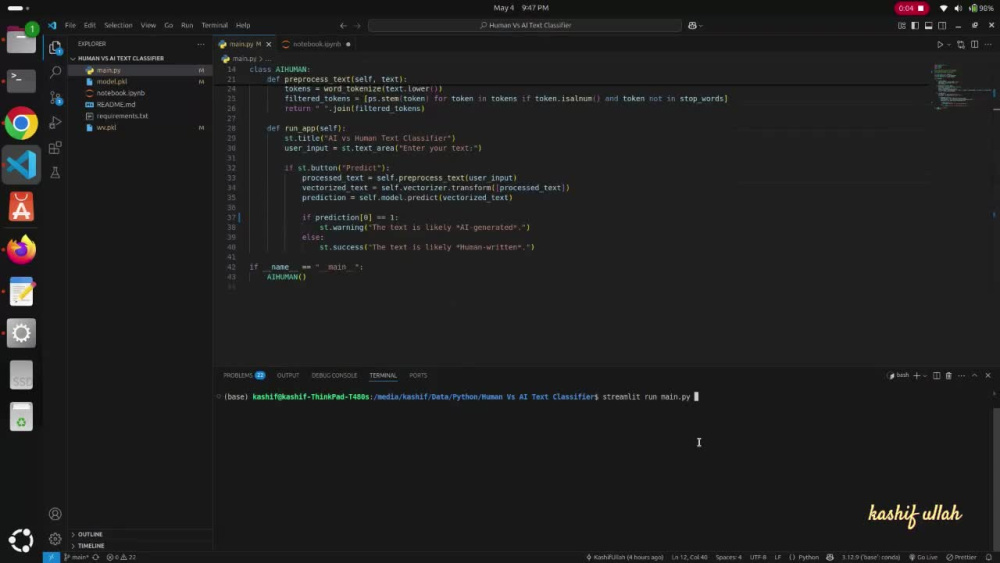Expand the Timeline section

click(x=91, y=546)
